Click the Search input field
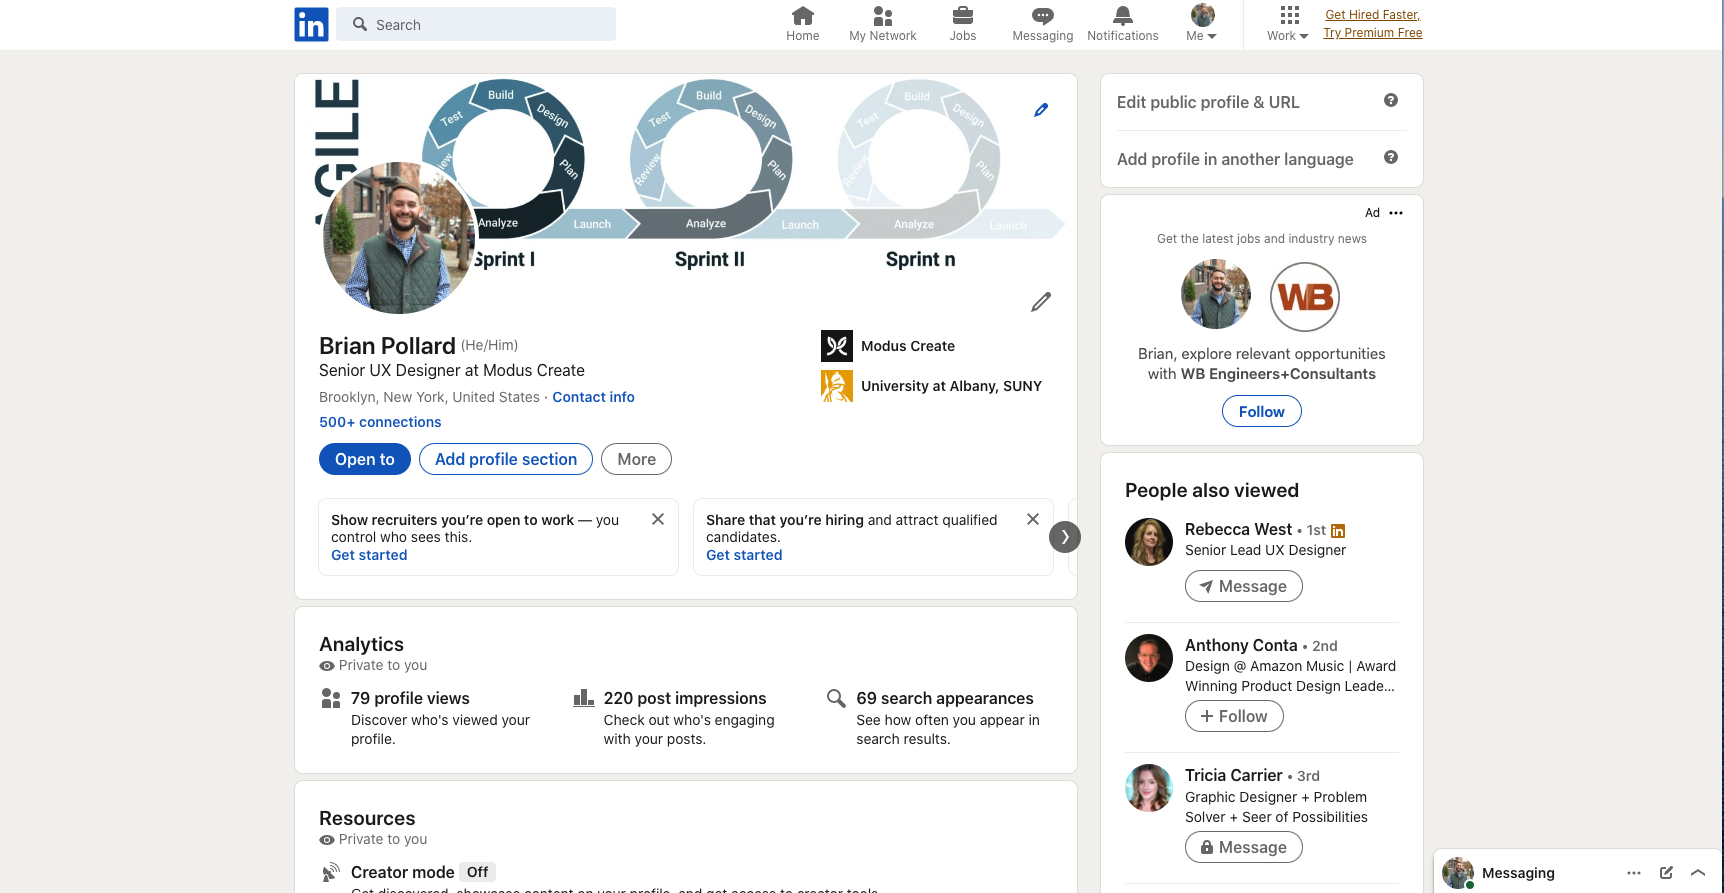1724x893 pixels. pos(476,24)
